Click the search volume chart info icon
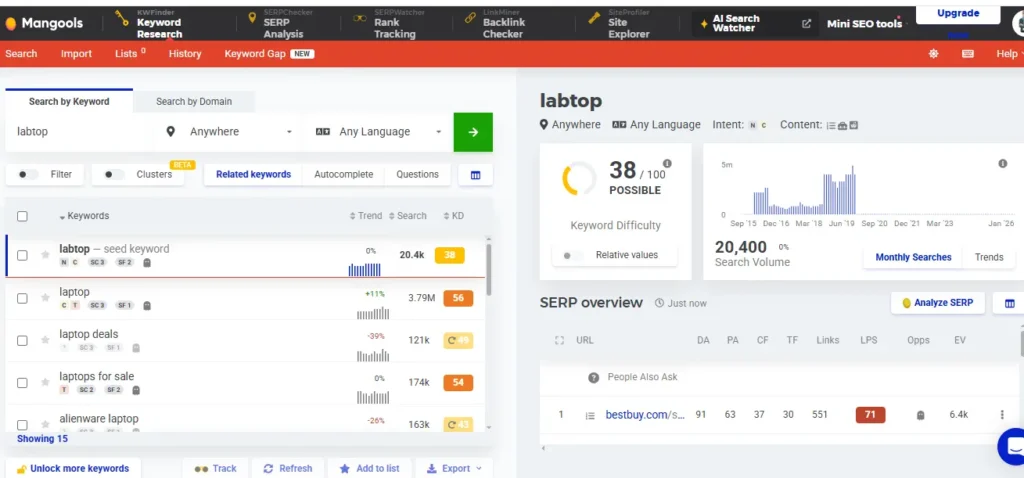This screenshot has width=1024, height=478. 1002,163
